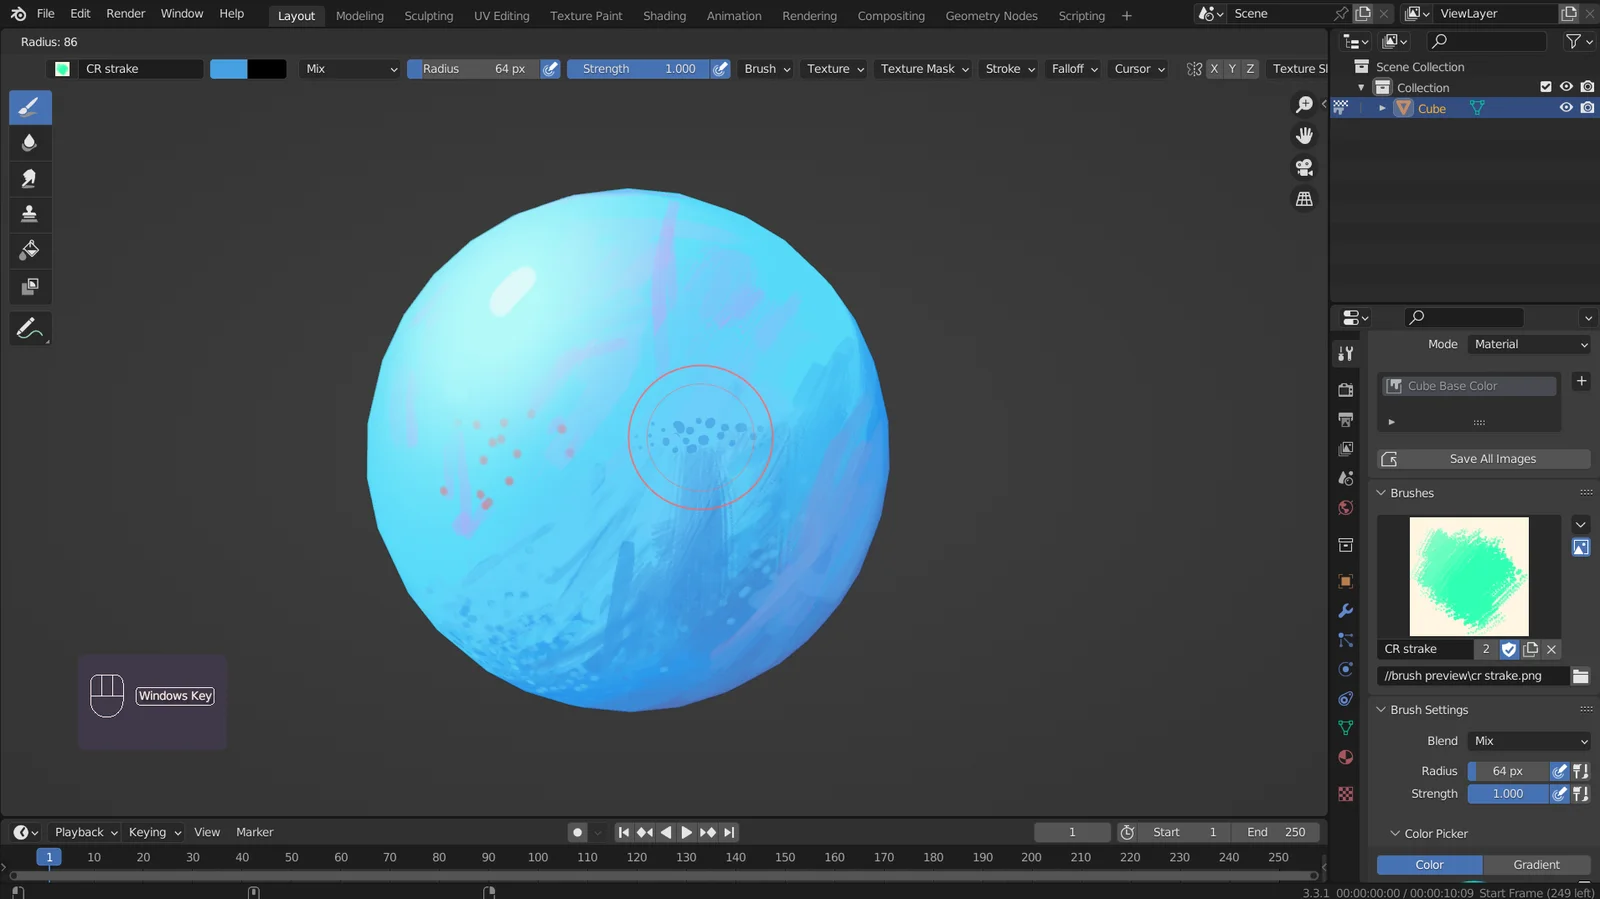Image resolution: width=1600 pixels, height=899 pixels.
Task: Uncheck the Collection exclude checkbox
Action: tap(1546, 87)
